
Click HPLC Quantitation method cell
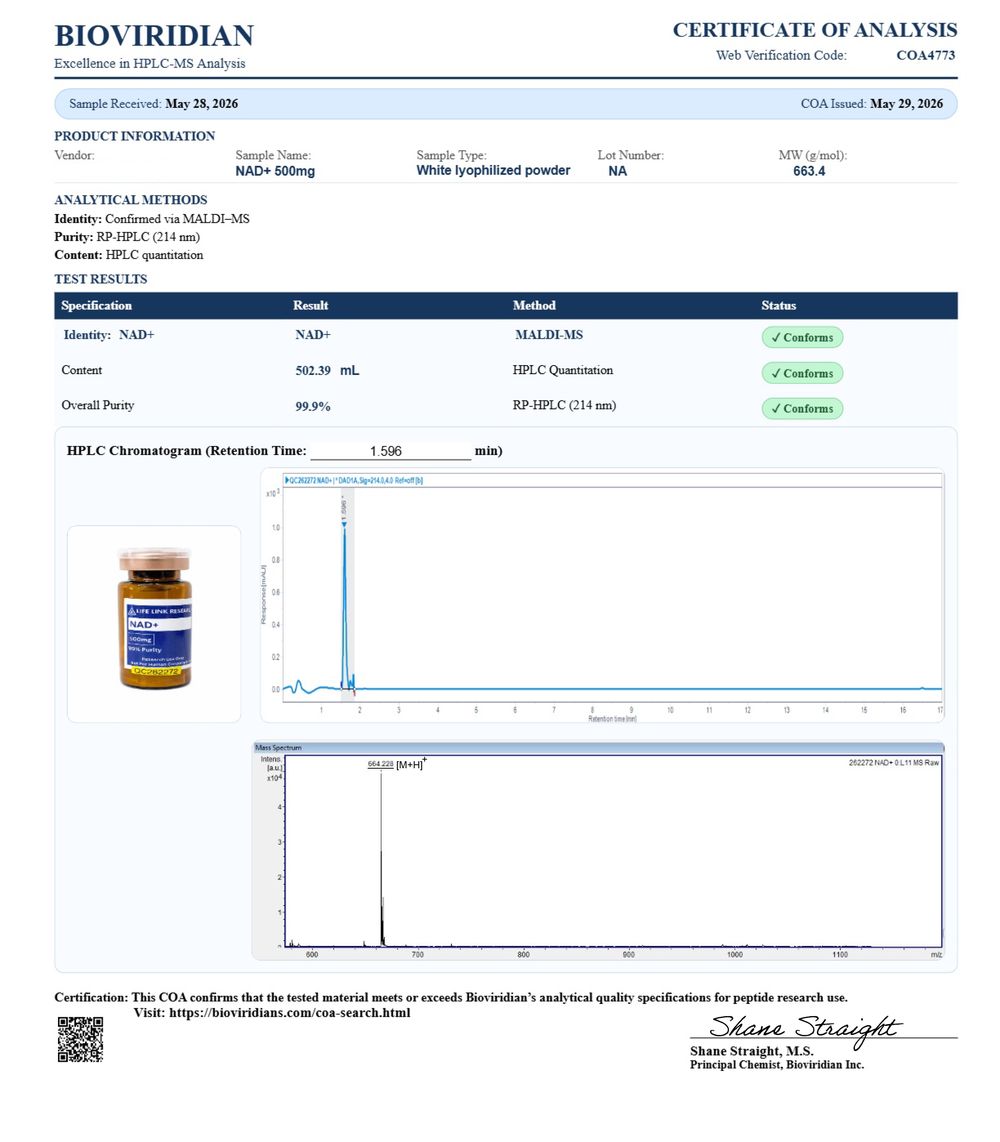pos(562,370)
